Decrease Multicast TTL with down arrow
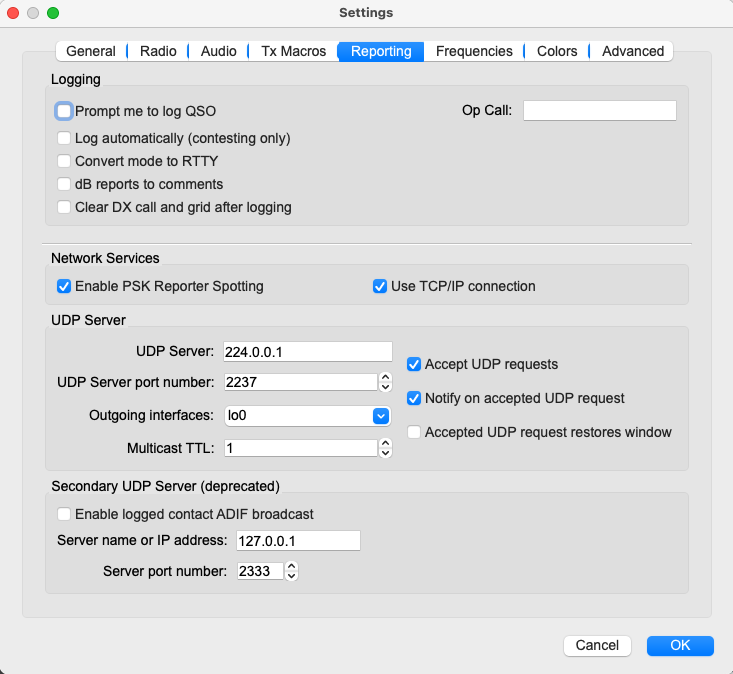Image resolution: width=733 pixels, height=674 pixels. point(385,453)
